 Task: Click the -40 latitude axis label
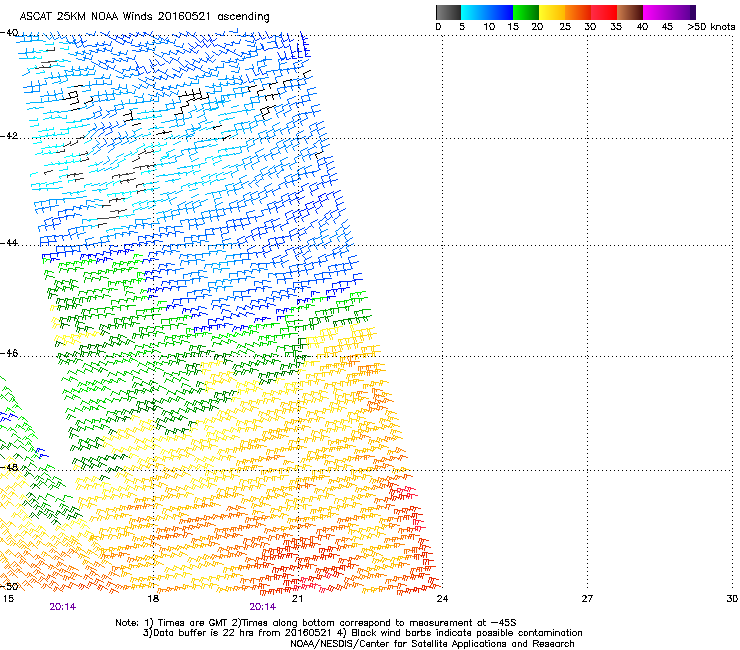pos(9,33)
